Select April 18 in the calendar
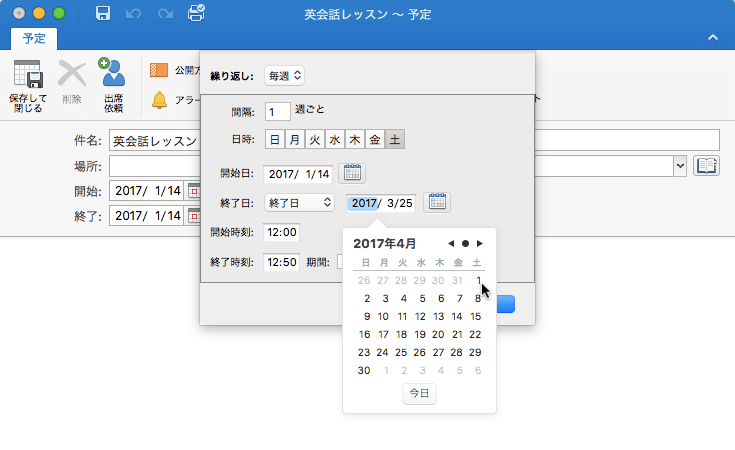The image size is (735, 450). 401,334
